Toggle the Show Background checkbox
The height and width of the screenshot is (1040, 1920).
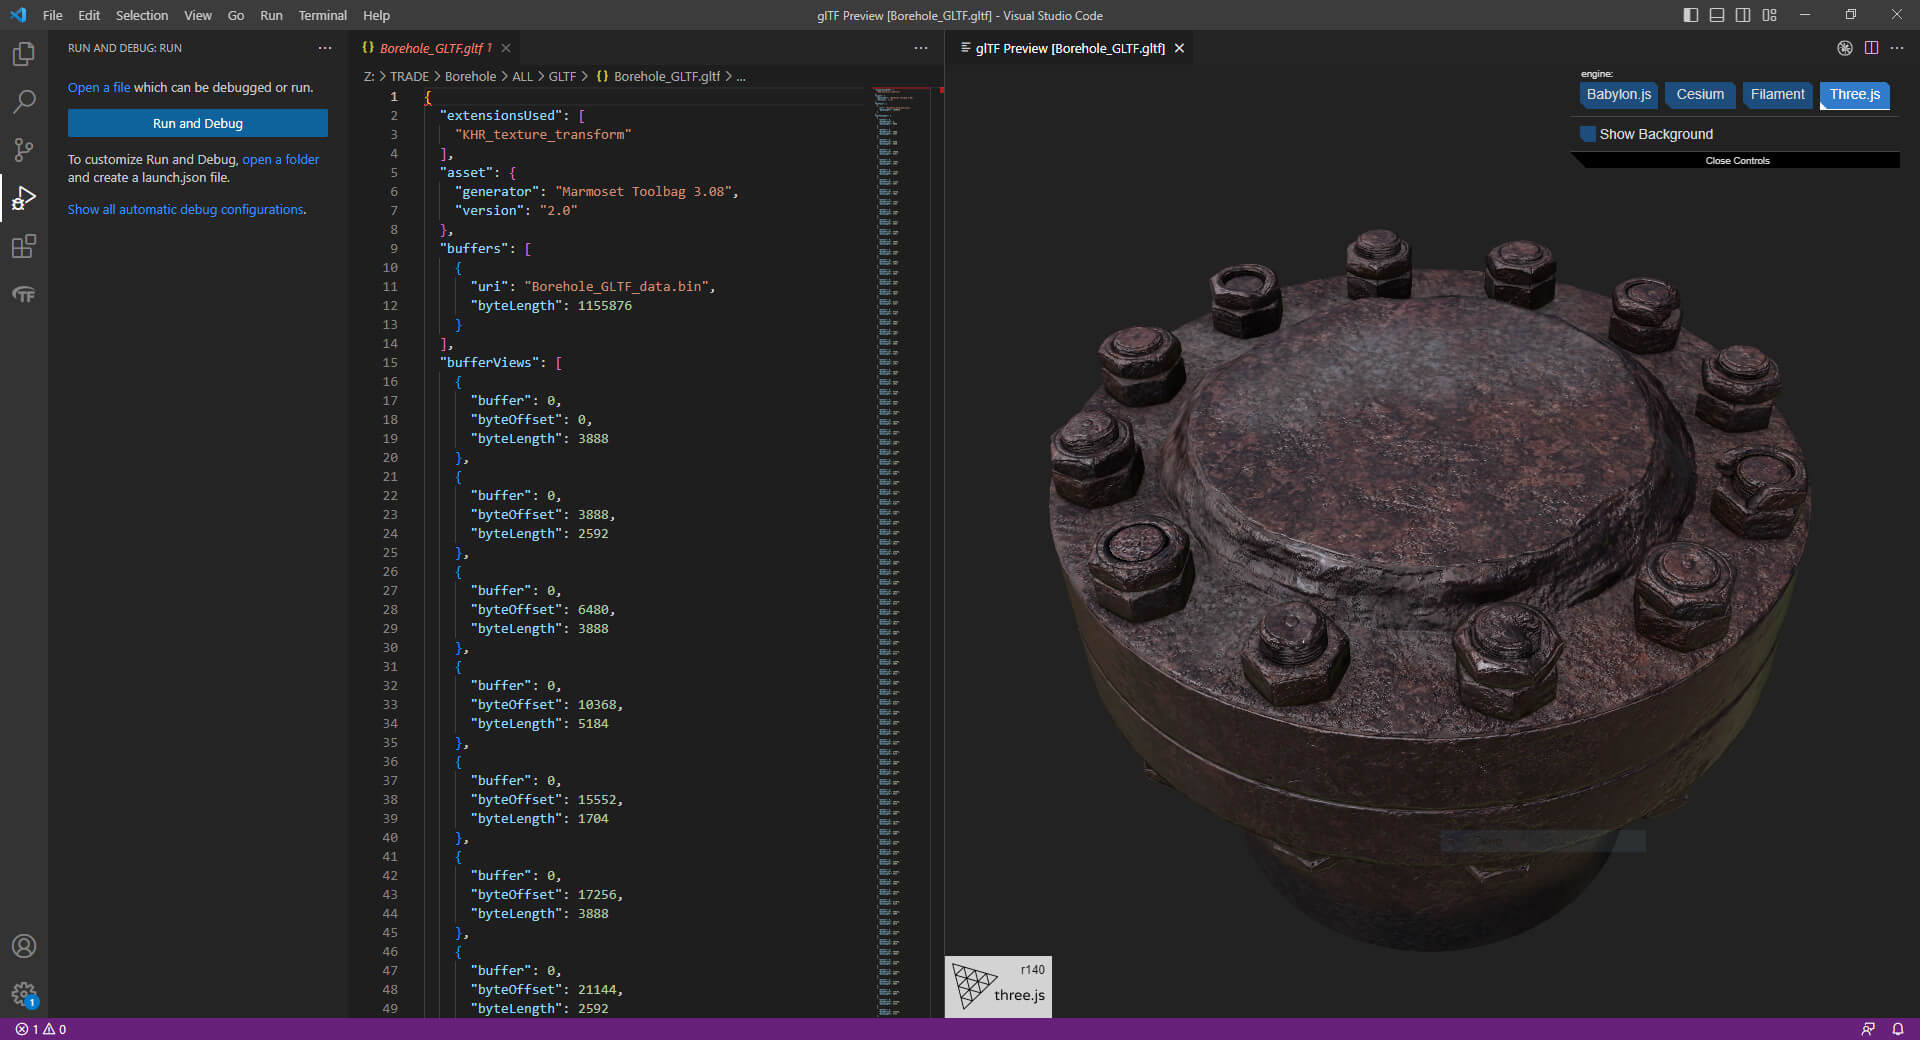1588,134
